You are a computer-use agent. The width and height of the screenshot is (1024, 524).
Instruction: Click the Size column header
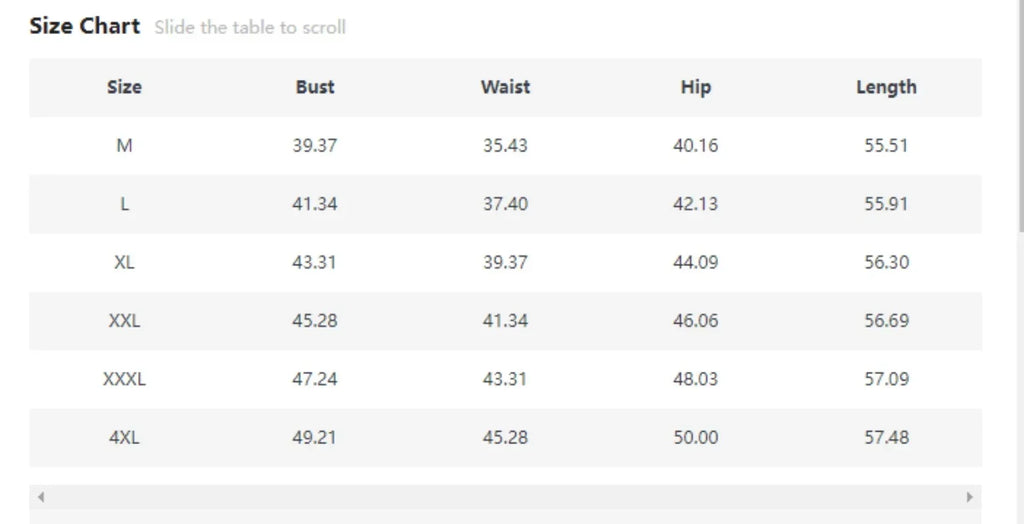tap(124, 87)
